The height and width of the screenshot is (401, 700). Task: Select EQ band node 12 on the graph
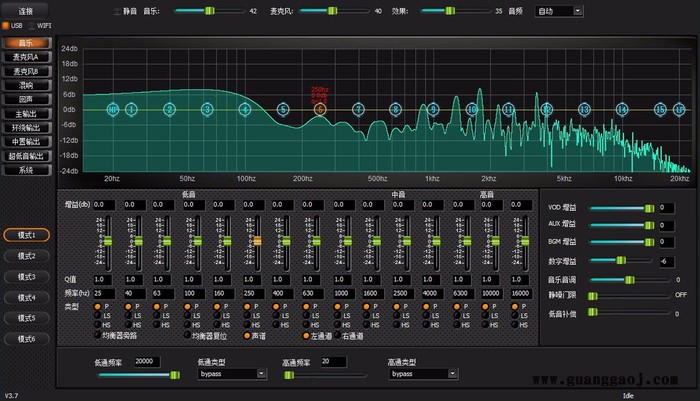pos(546,109)
